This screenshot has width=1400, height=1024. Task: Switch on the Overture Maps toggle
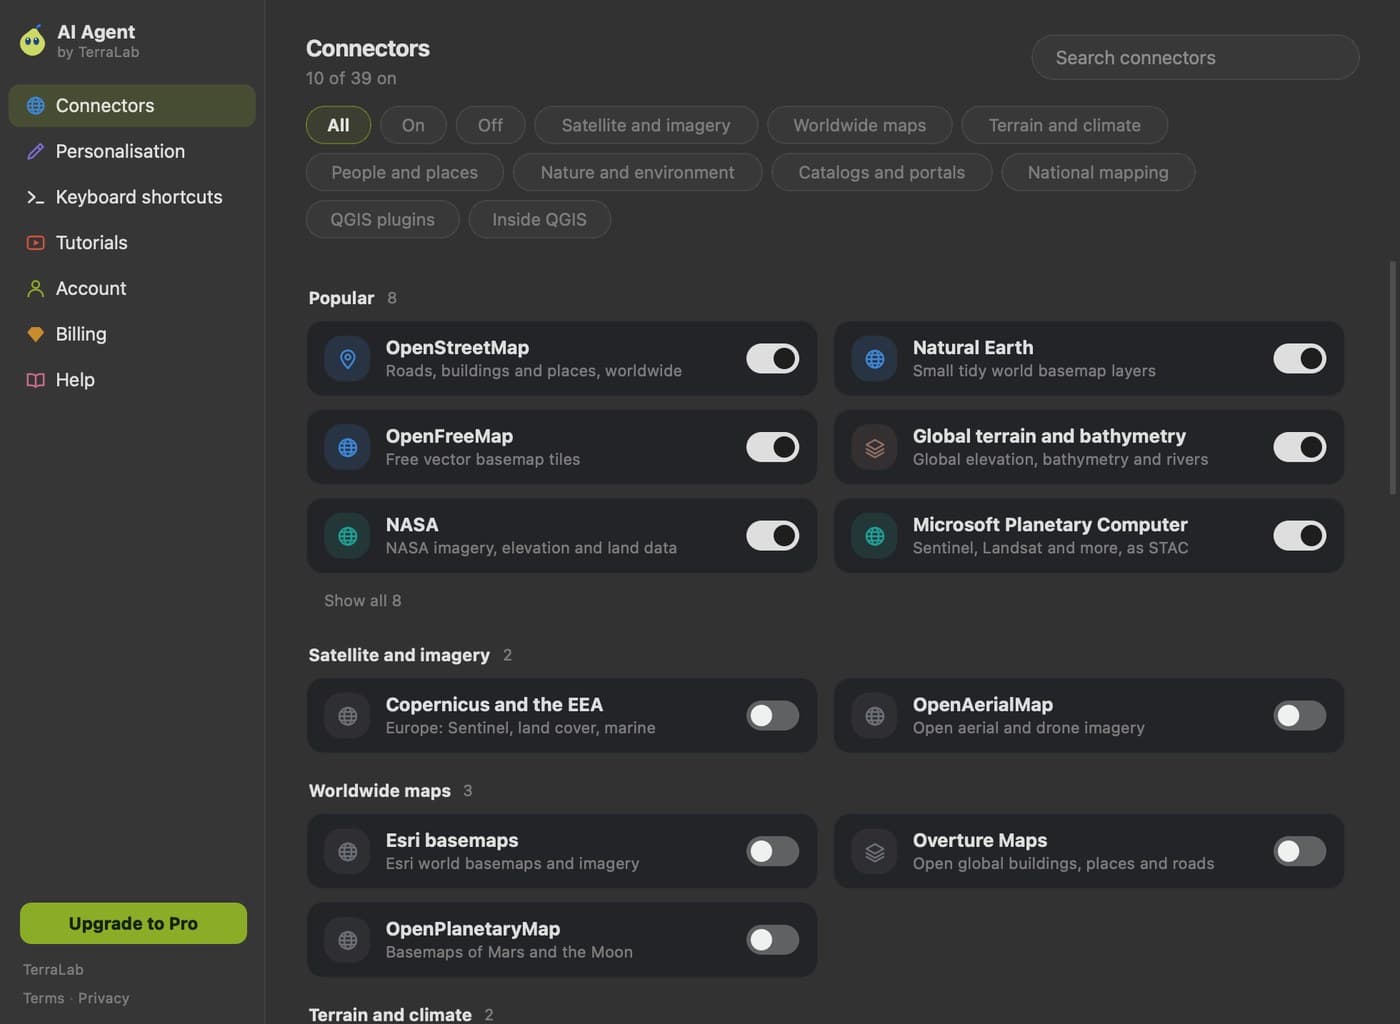[x=1300, y=852]
